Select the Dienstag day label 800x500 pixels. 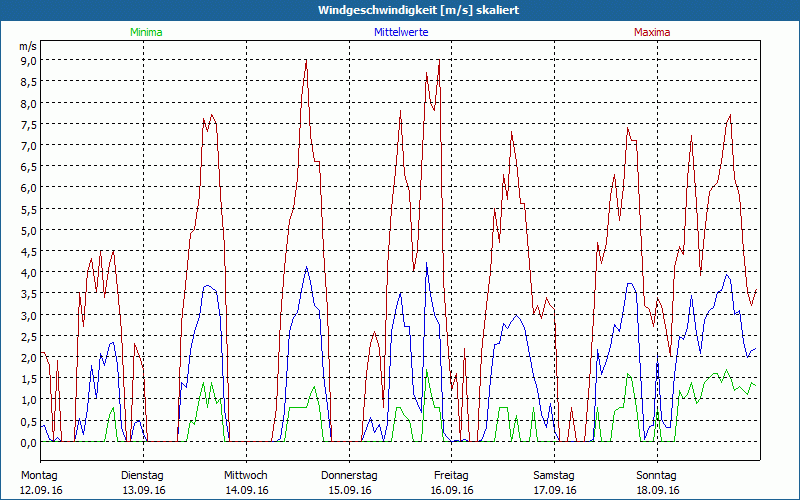tap(144, 475)
